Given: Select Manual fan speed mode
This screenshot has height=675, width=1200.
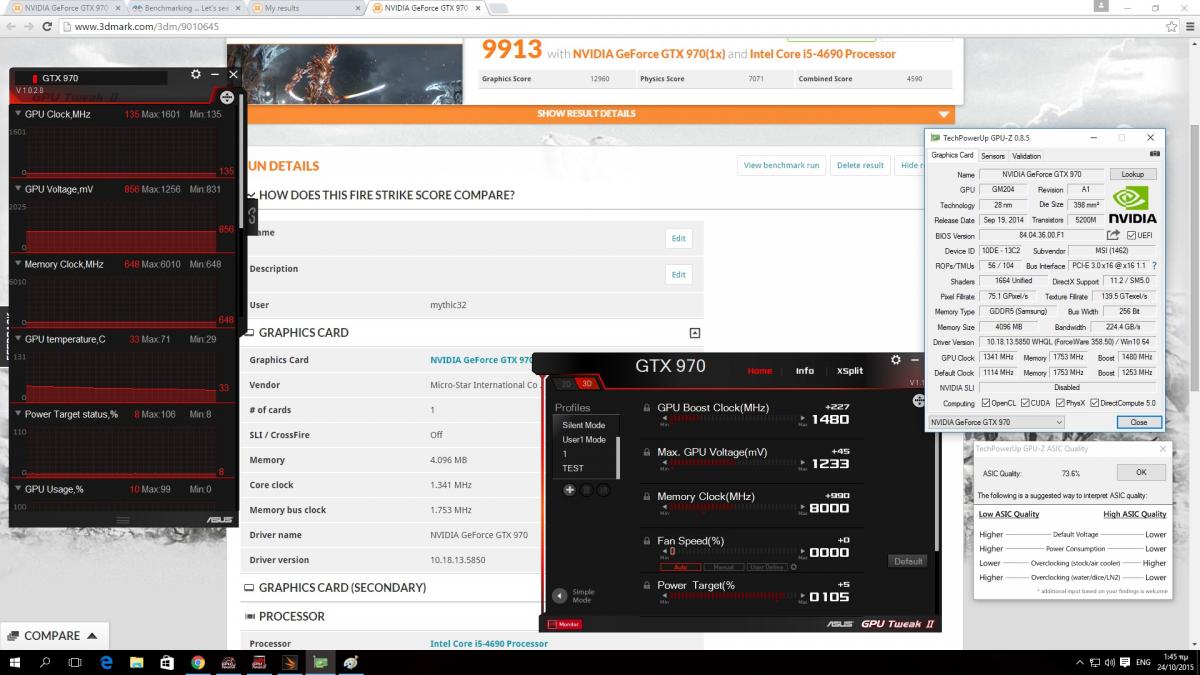Looking at the screenshot, I should tap(723, 567).
